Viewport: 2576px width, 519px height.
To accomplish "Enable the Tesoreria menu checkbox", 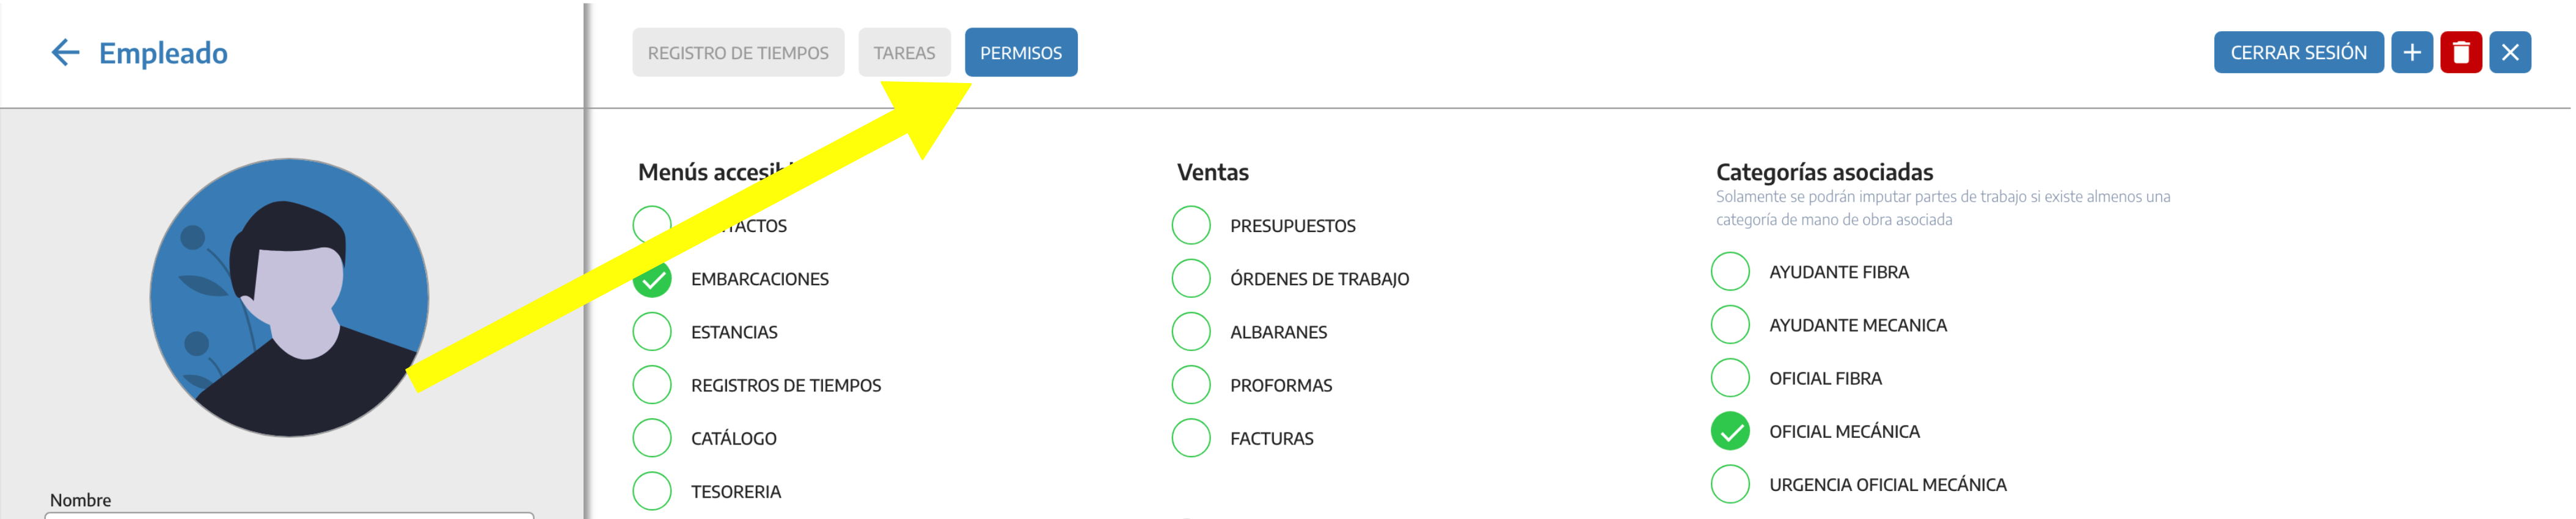I will coord(652,491).
